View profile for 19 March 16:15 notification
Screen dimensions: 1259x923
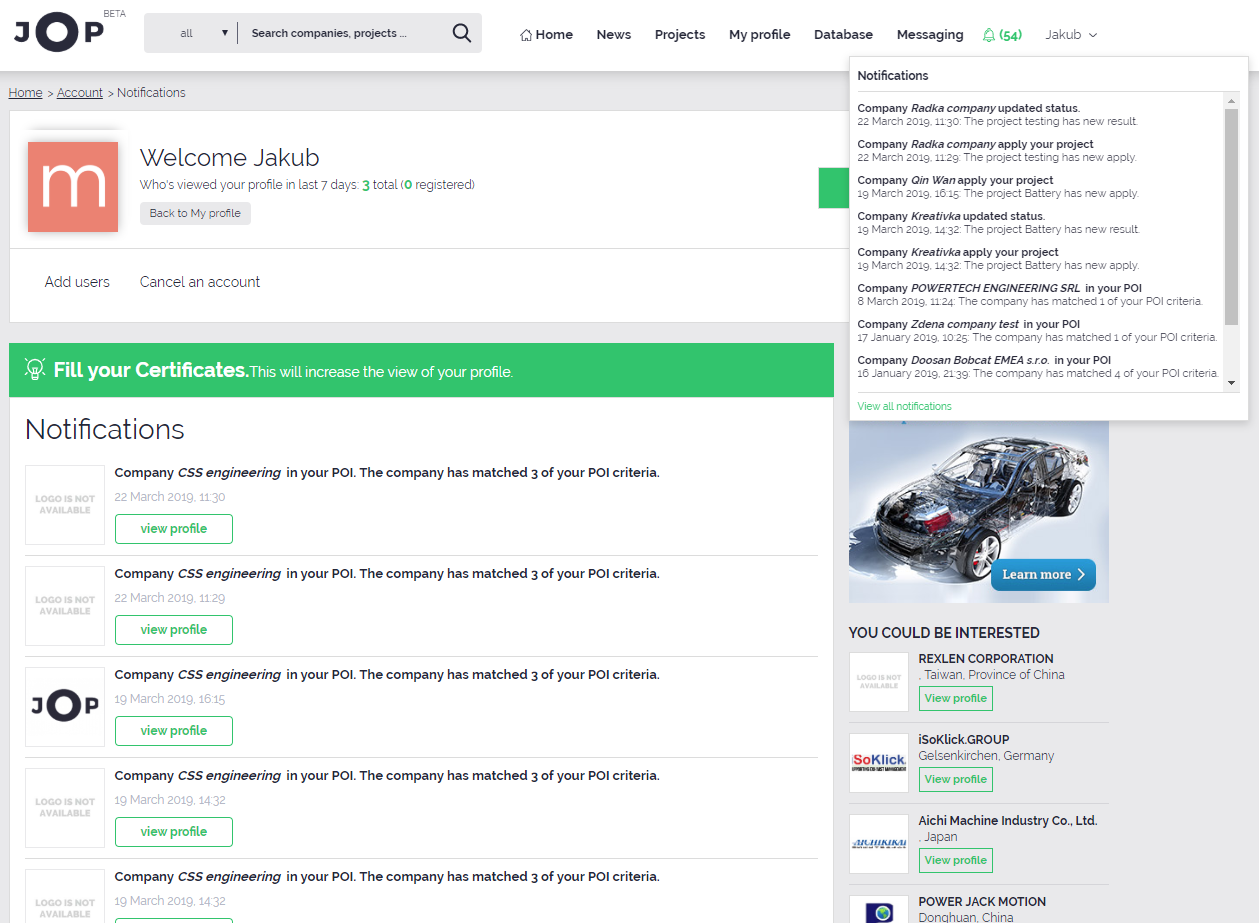click(174, 731)
